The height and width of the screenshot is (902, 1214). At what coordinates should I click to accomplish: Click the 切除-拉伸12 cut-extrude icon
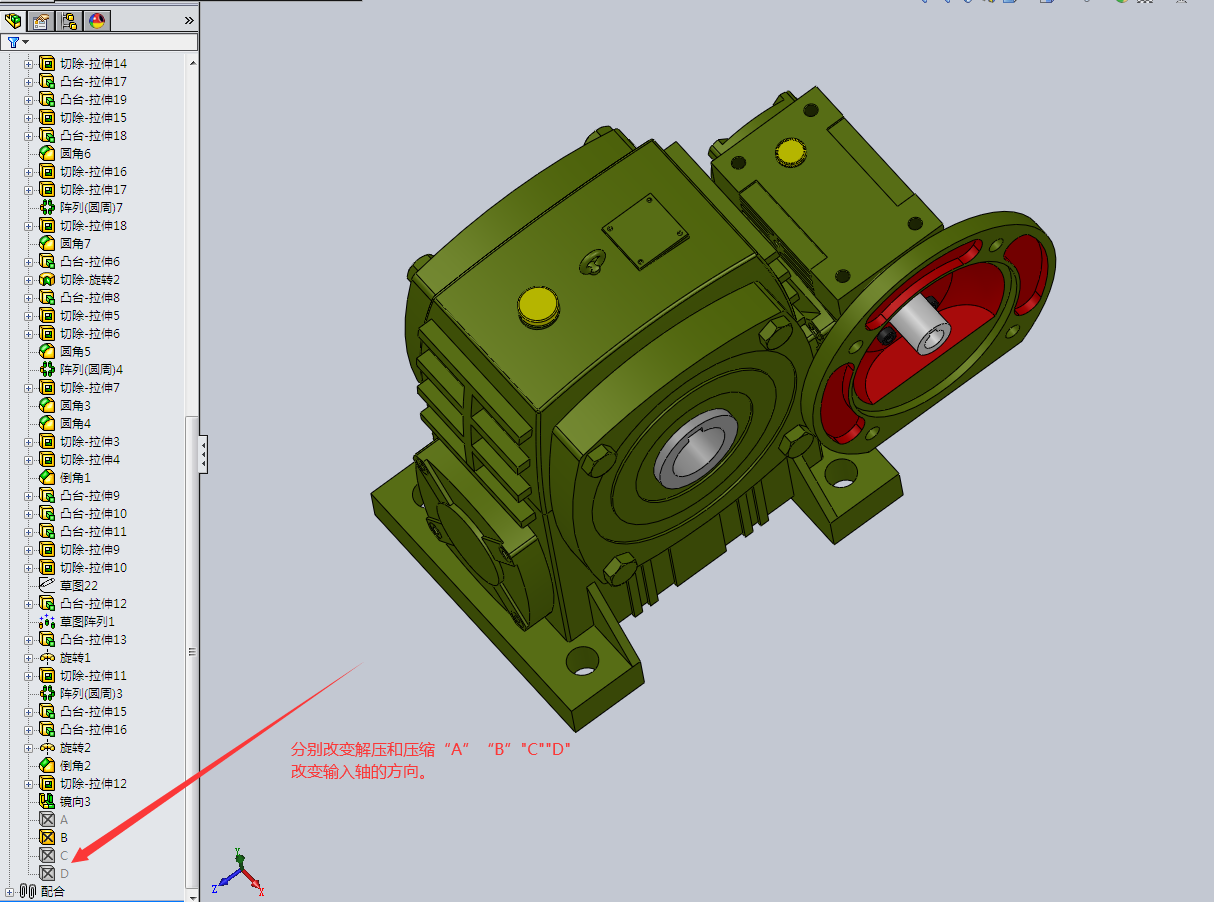(x=47, y=784)
